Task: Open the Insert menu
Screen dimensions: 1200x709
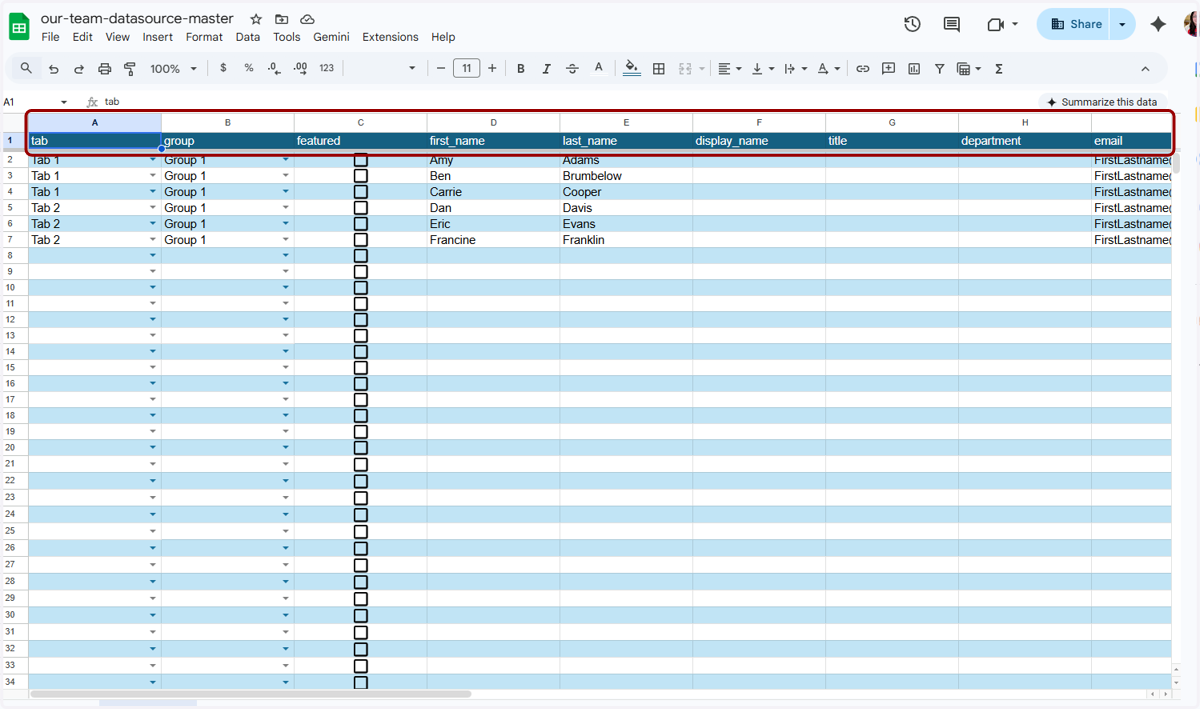Action: pyautogui.click(x=157, y=37)
